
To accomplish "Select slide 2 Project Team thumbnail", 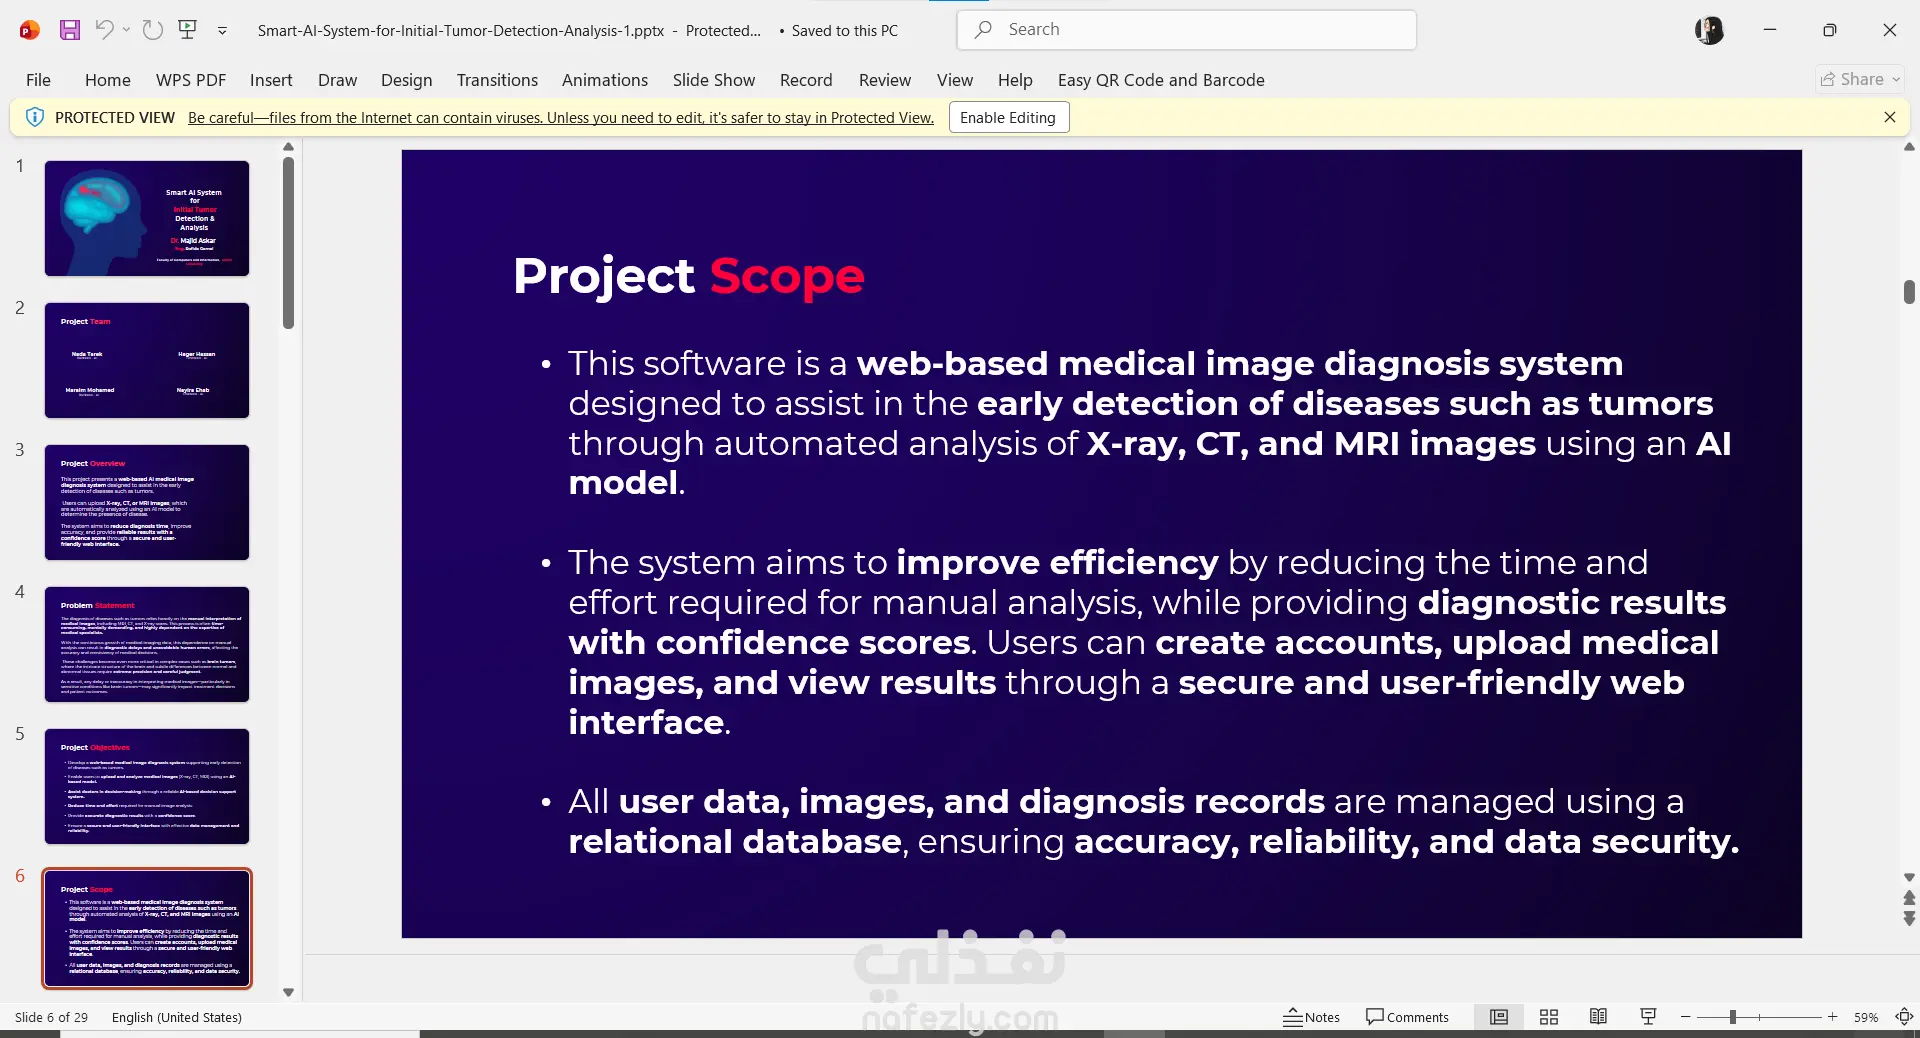I will pyautogui.click(x=147, y=360).
